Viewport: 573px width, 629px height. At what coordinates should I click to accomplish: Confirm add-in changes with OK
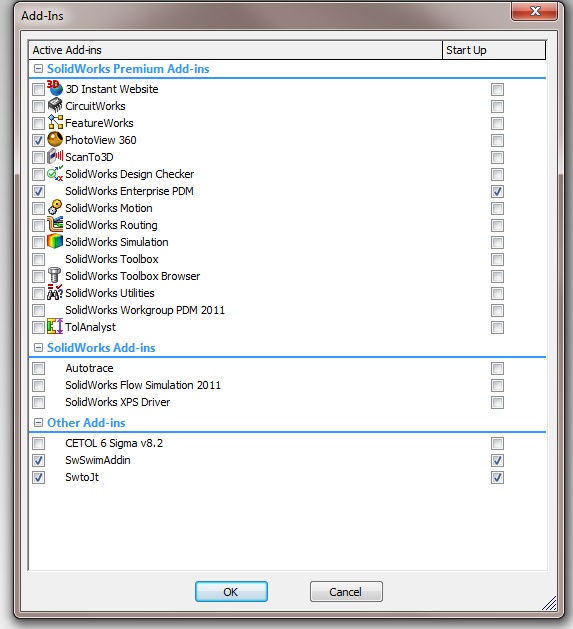(231, 592)
